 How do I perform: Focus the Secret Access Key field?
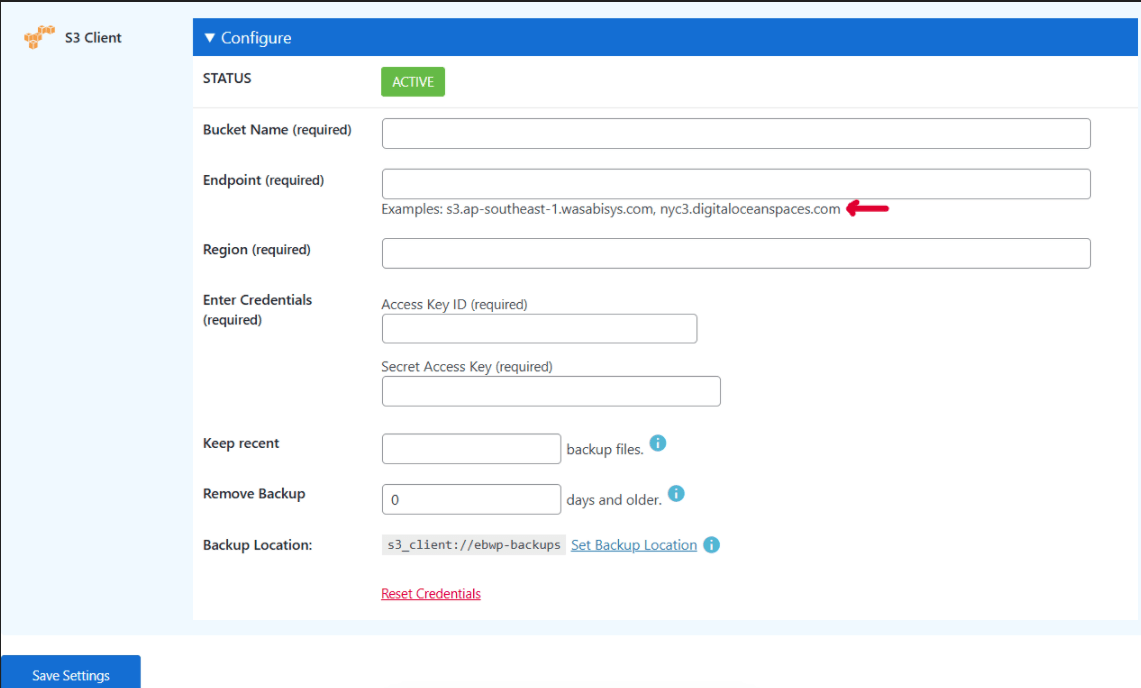coord(550,391)
